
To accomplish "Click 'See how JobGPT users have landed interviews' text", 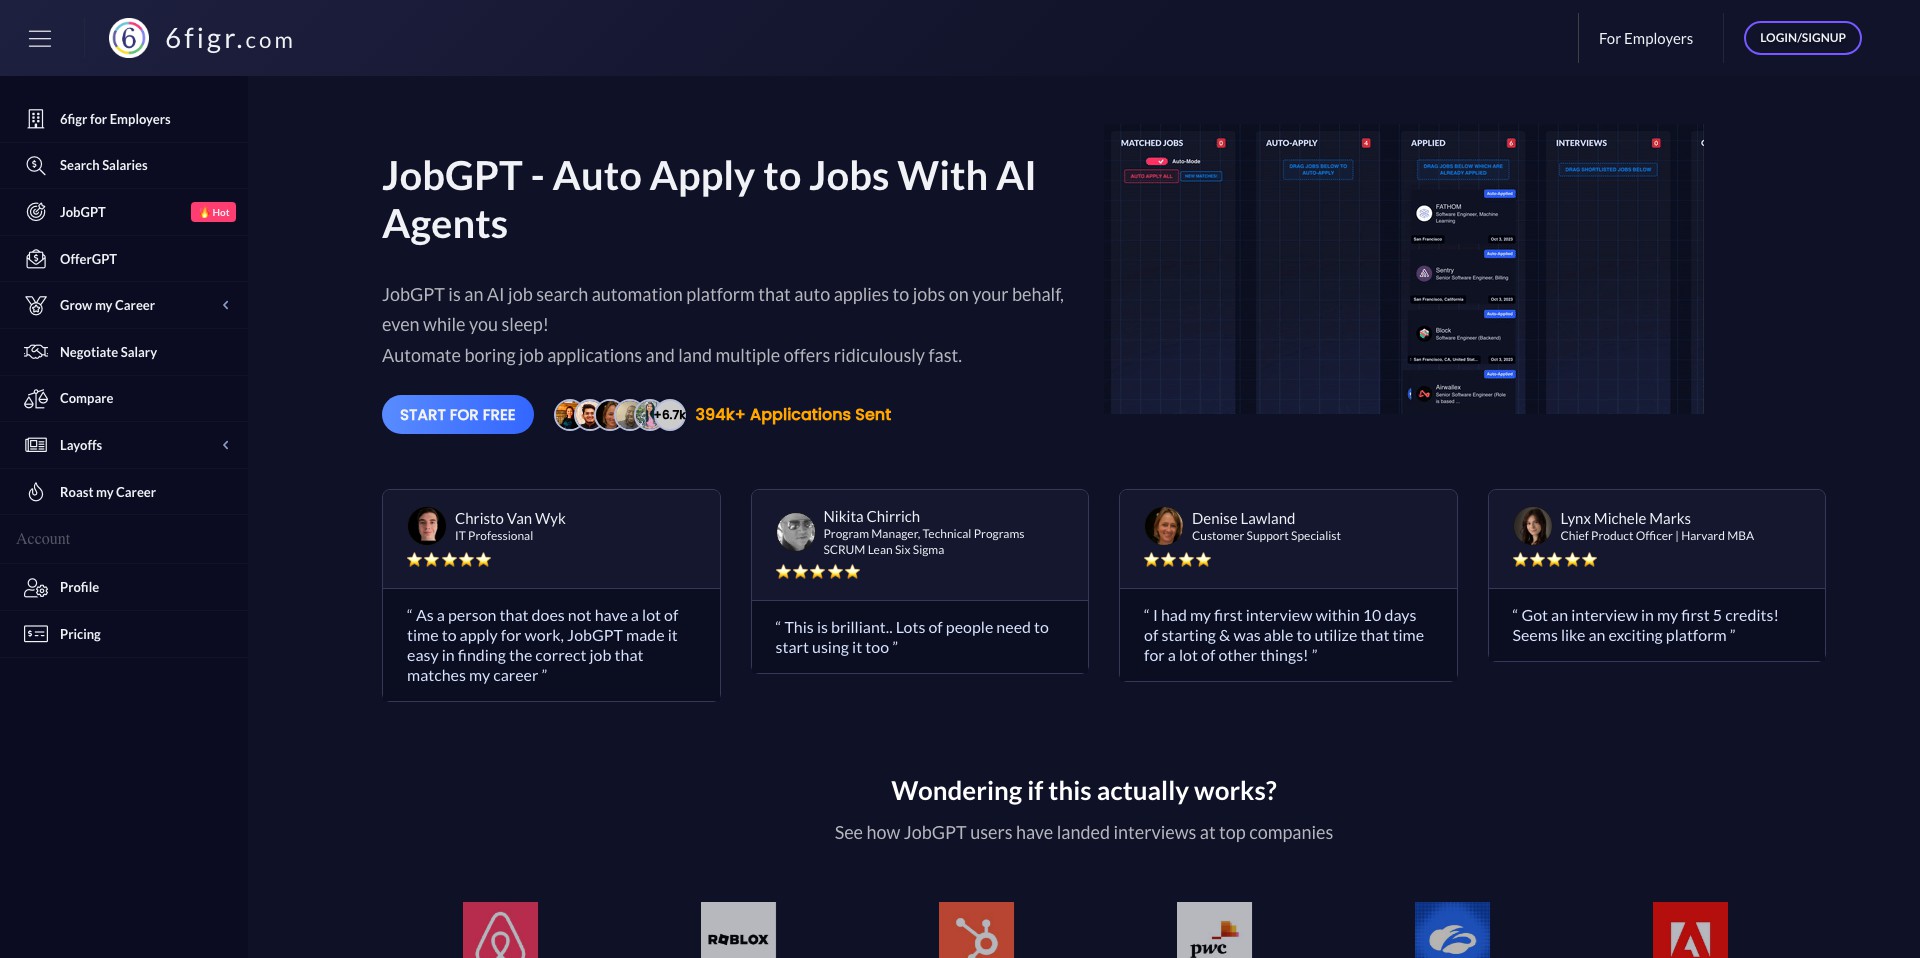I will coord(1084,833).
